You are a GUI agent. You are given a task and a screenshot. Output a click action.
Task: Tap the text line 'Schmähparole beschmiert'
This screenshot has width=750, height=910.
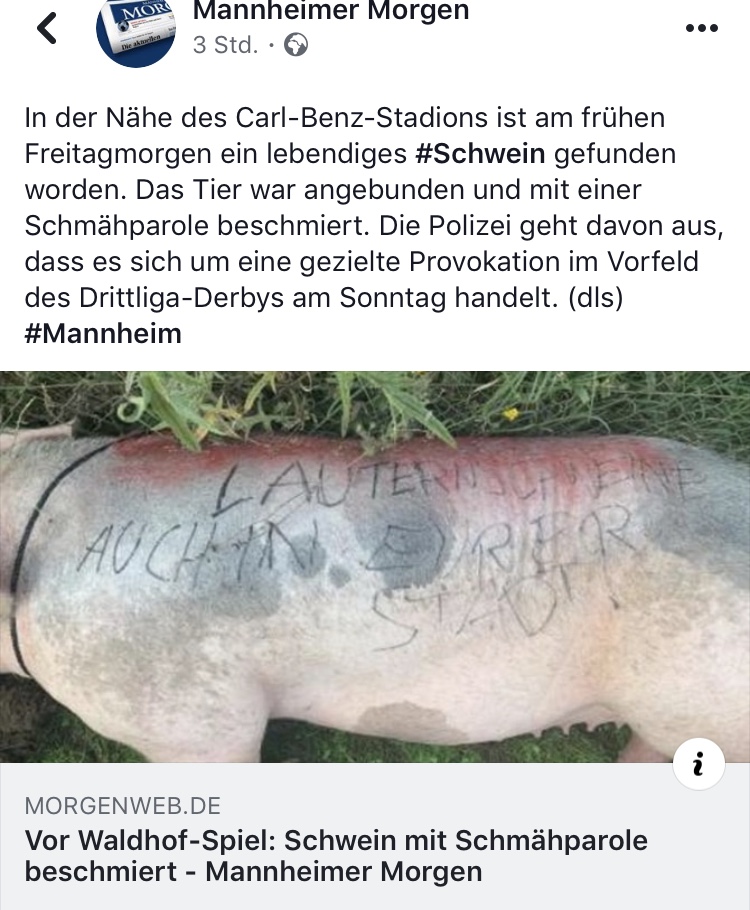tap(197, 226)
